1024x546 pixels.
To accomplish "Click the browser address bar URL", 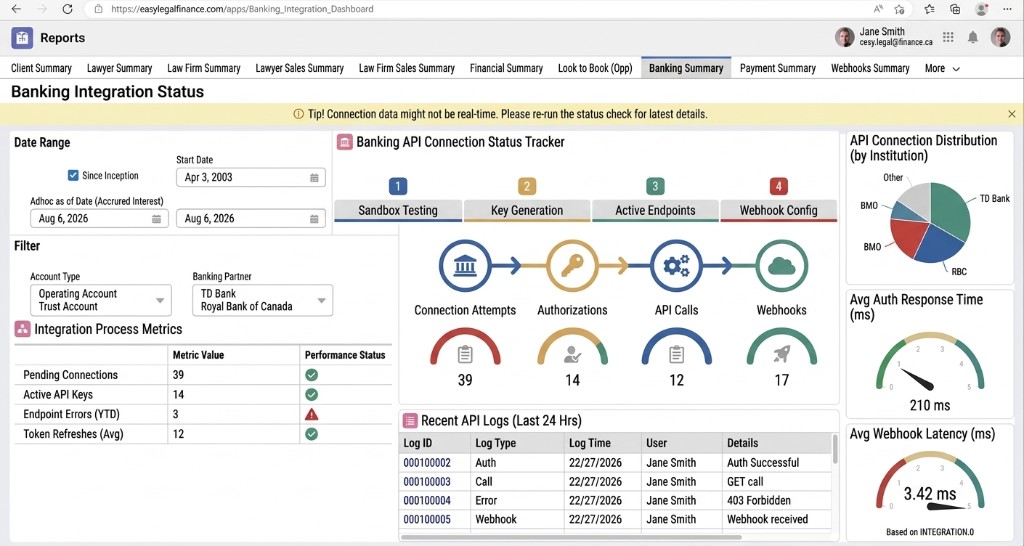I will [x=242, y=9].
